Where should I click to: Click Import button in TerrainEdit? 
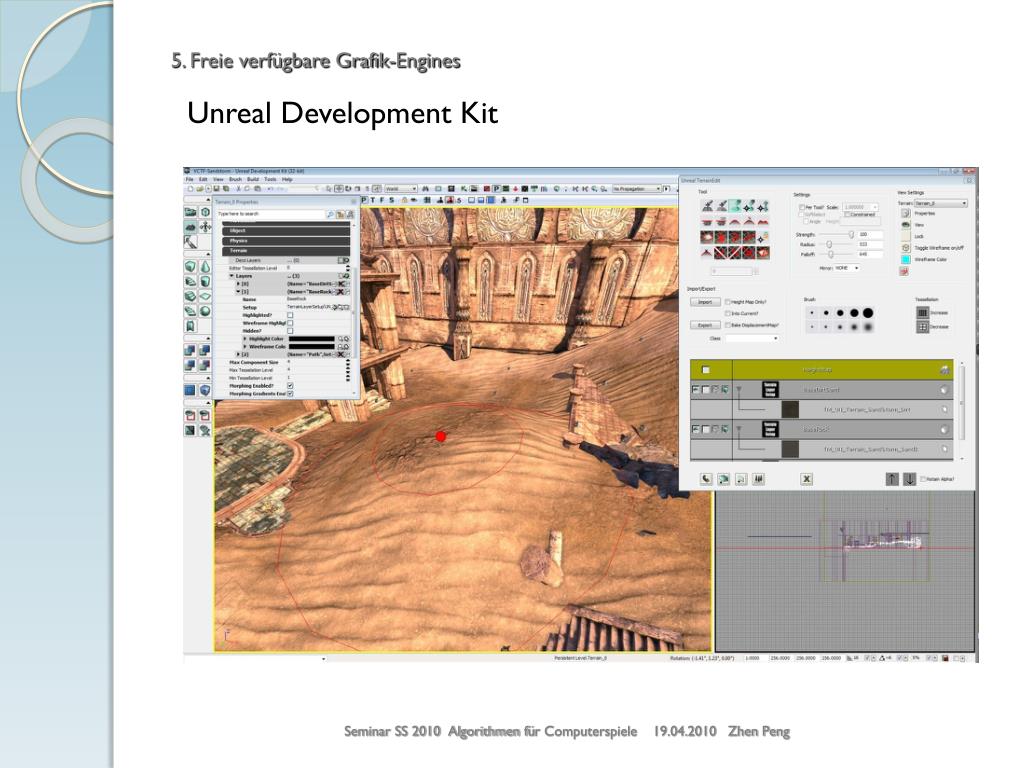pos(705,302)
